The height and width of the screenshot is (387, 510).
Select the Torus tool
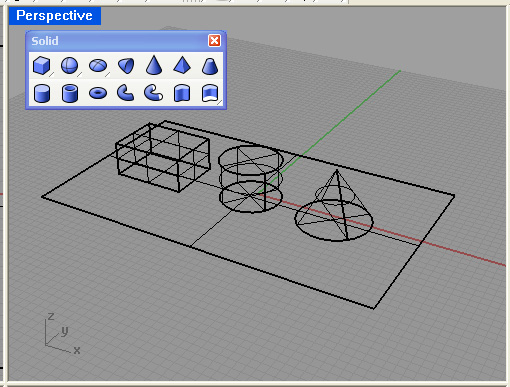pos(98,93)
